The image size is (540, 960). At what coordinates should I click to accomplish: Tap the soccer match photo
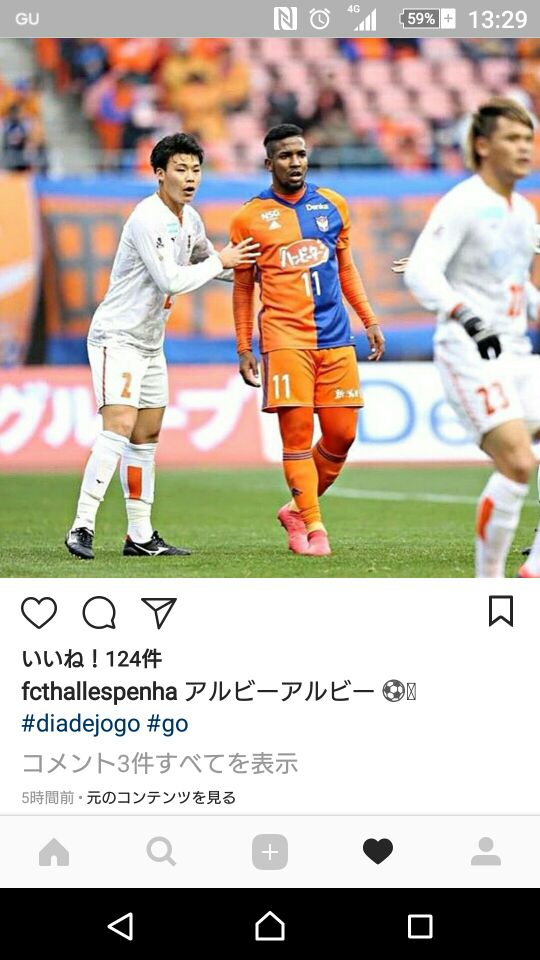pos(270,308)
